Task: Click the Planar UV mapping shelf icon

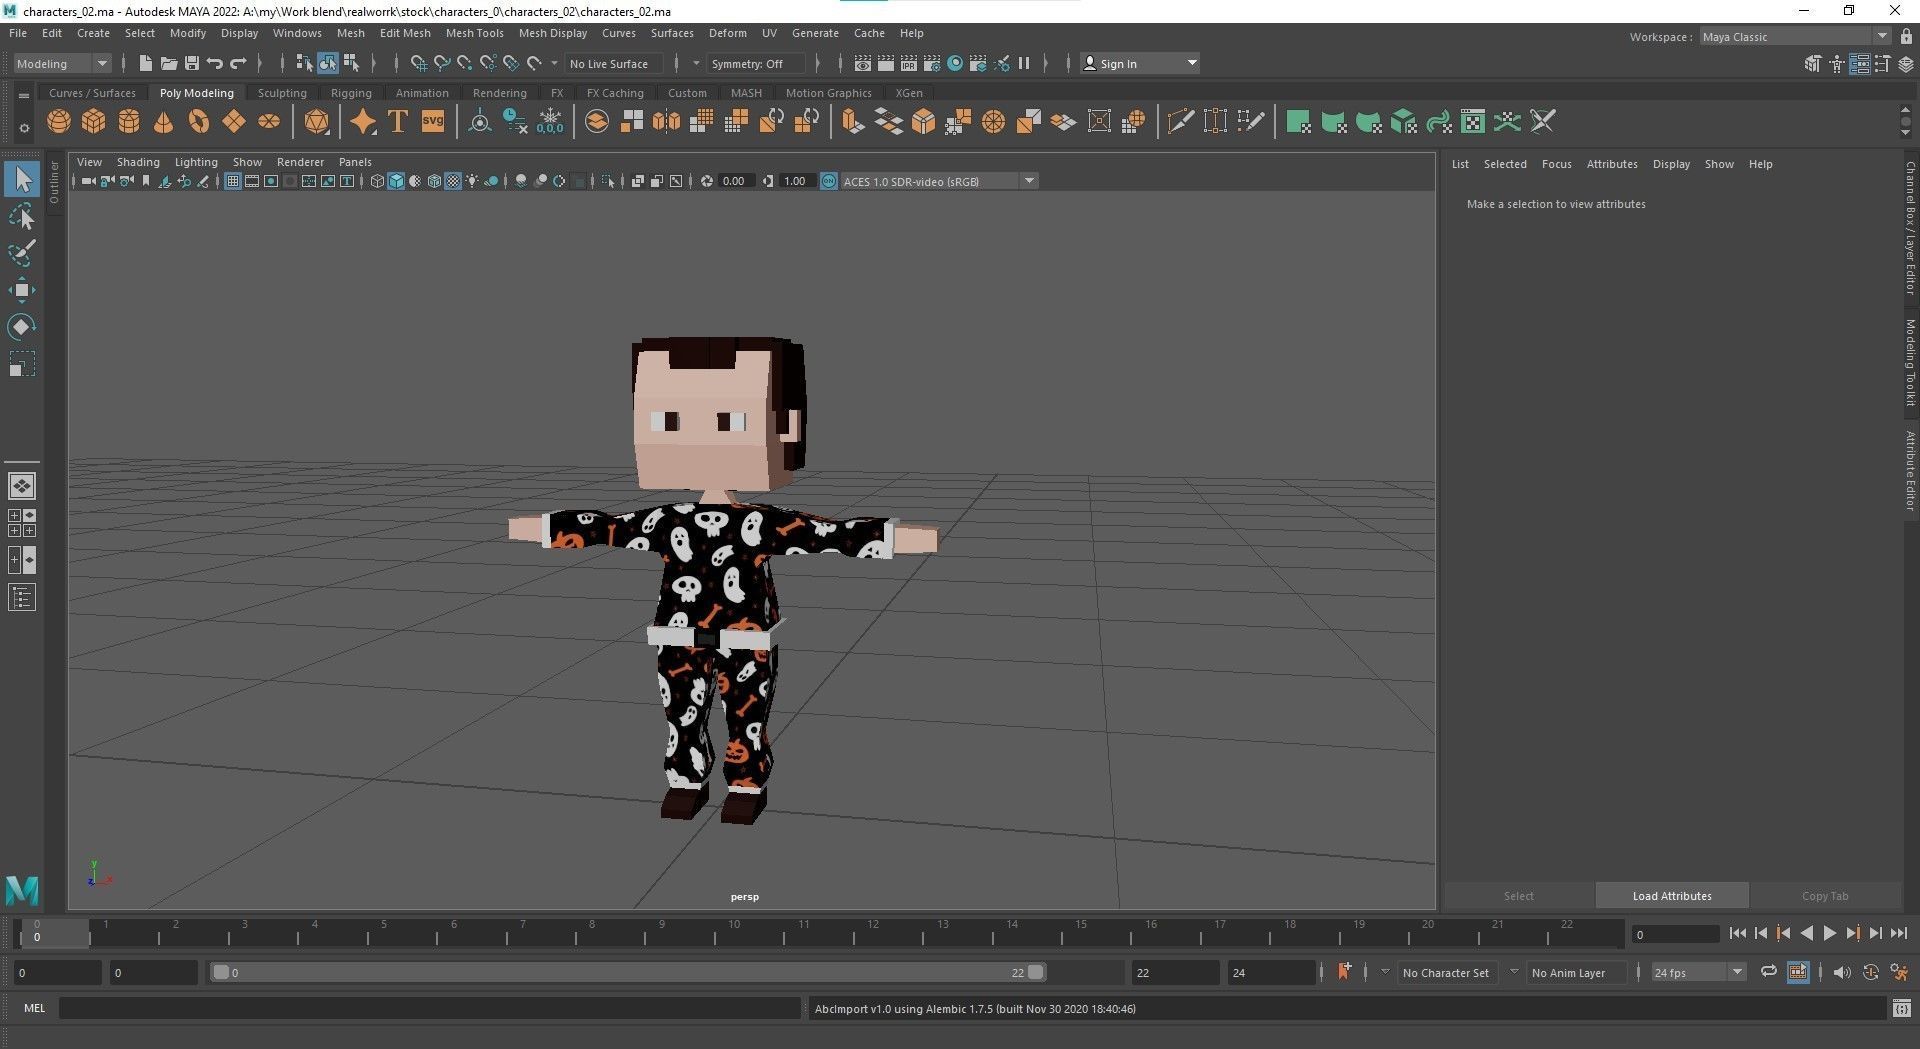Action: pos(1299,122)
